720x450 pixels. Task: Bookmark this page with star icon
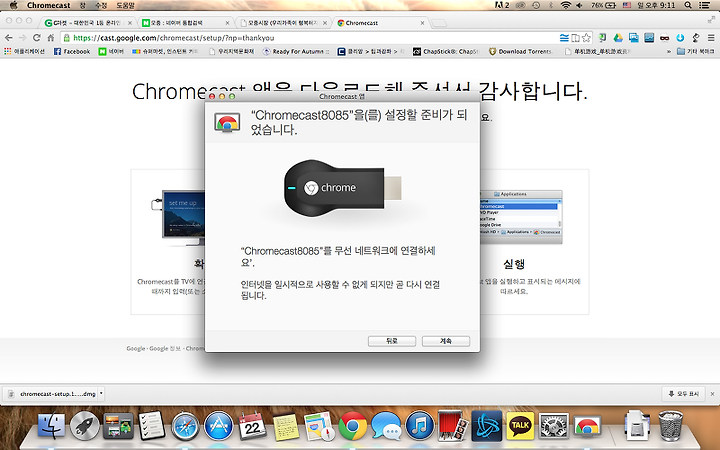tap(586, 38)
